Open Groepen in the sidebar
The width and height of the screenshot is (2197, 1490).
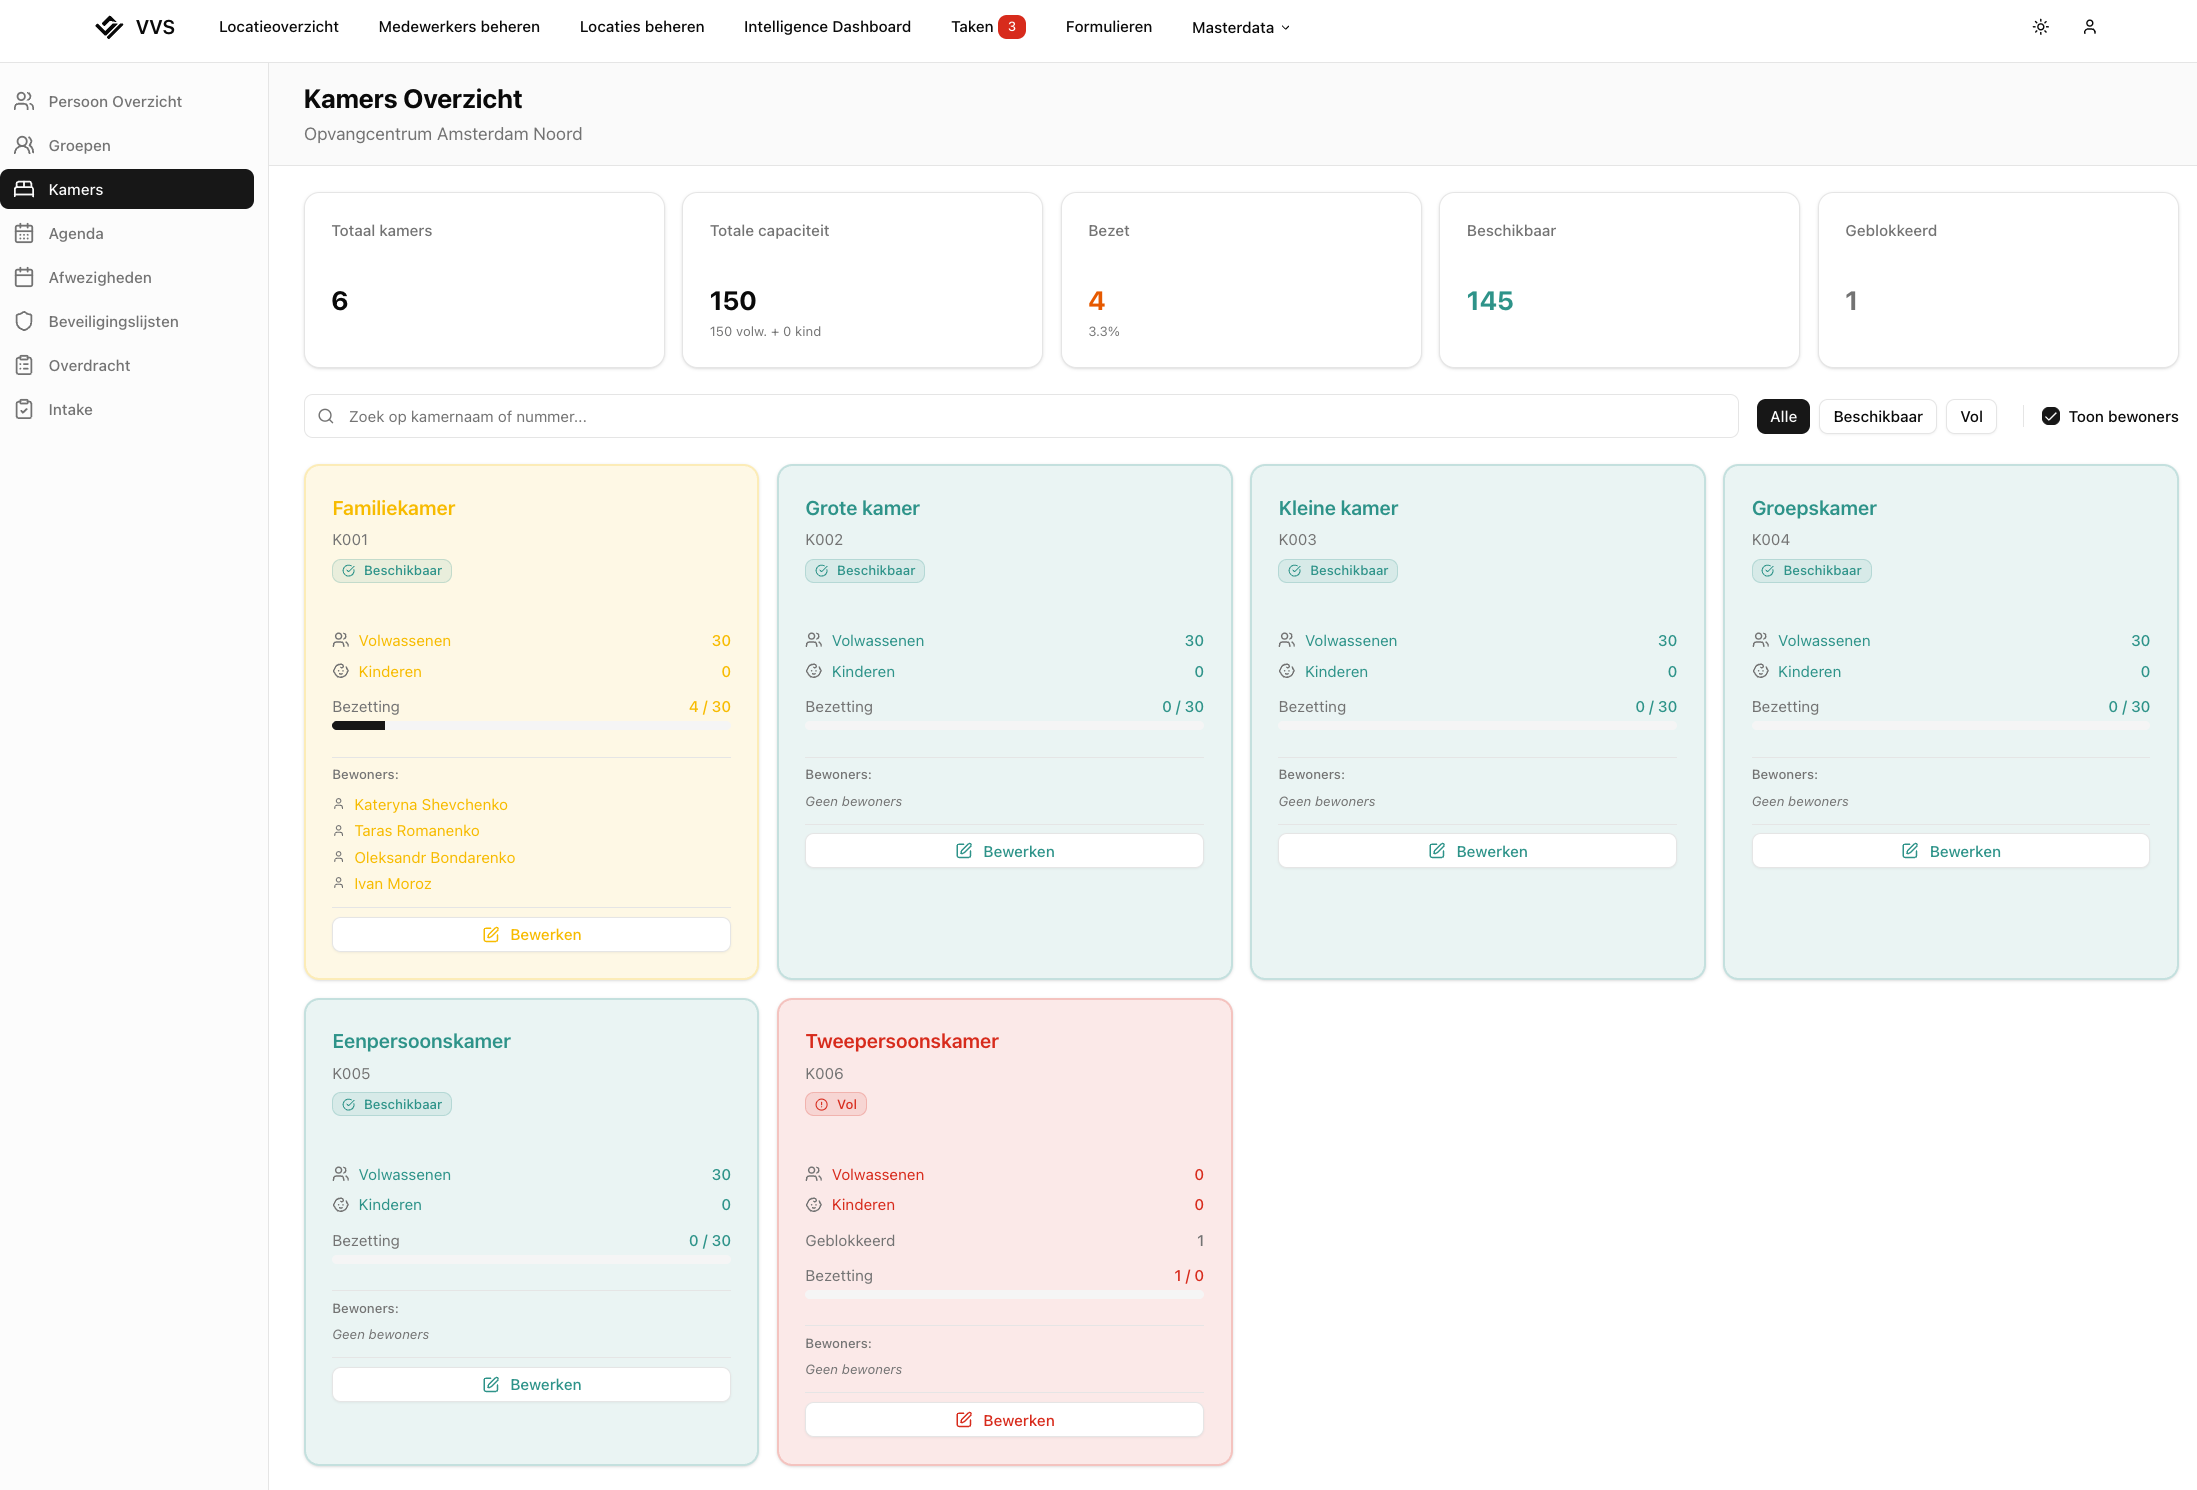tap(79, 145)
